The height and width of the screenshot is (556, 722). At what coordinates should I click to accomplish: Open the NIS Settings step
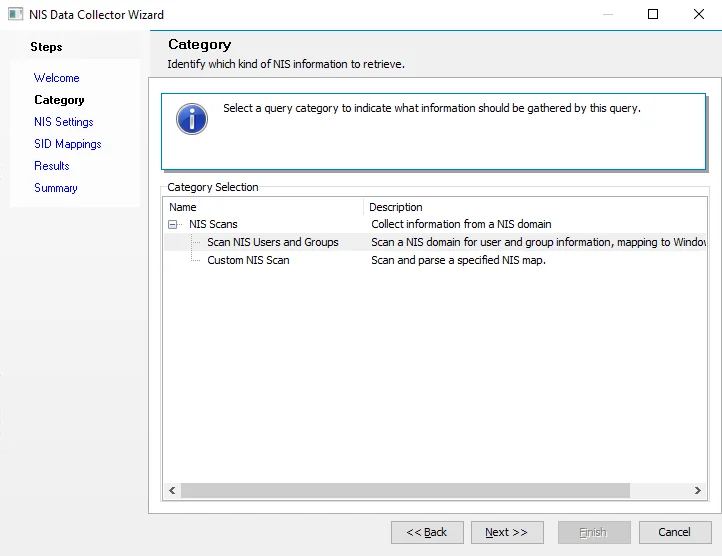point(64,122)
